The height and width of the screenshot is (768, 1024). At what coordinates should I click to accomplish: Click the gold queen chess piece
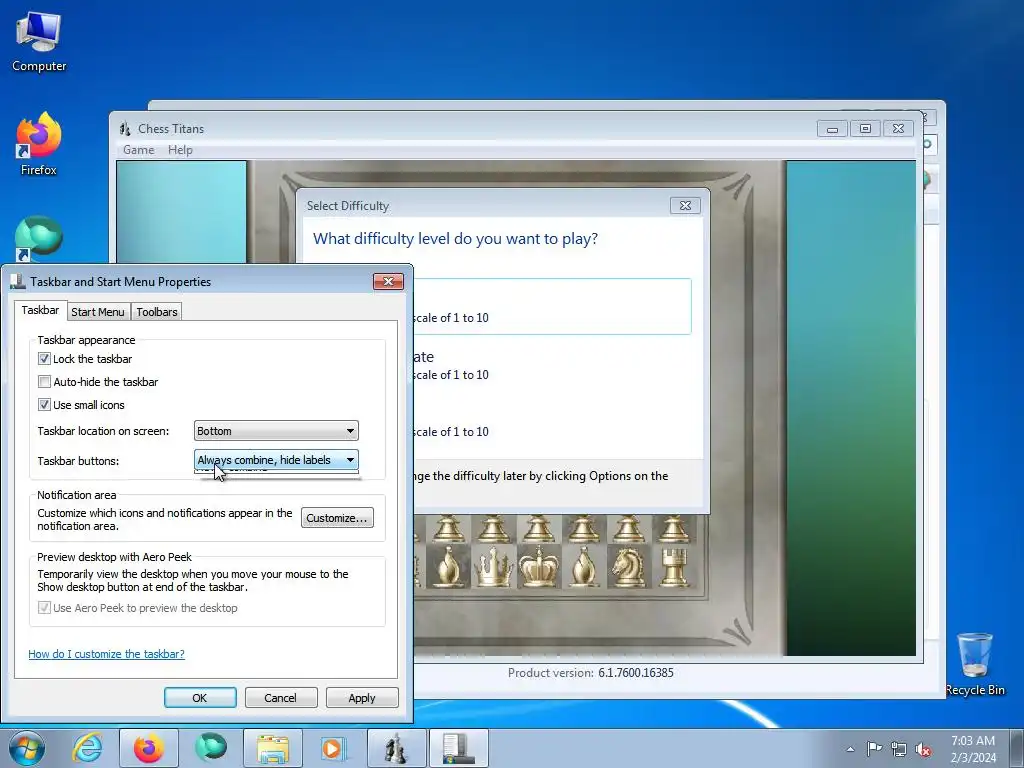click(x=493, y=567)
